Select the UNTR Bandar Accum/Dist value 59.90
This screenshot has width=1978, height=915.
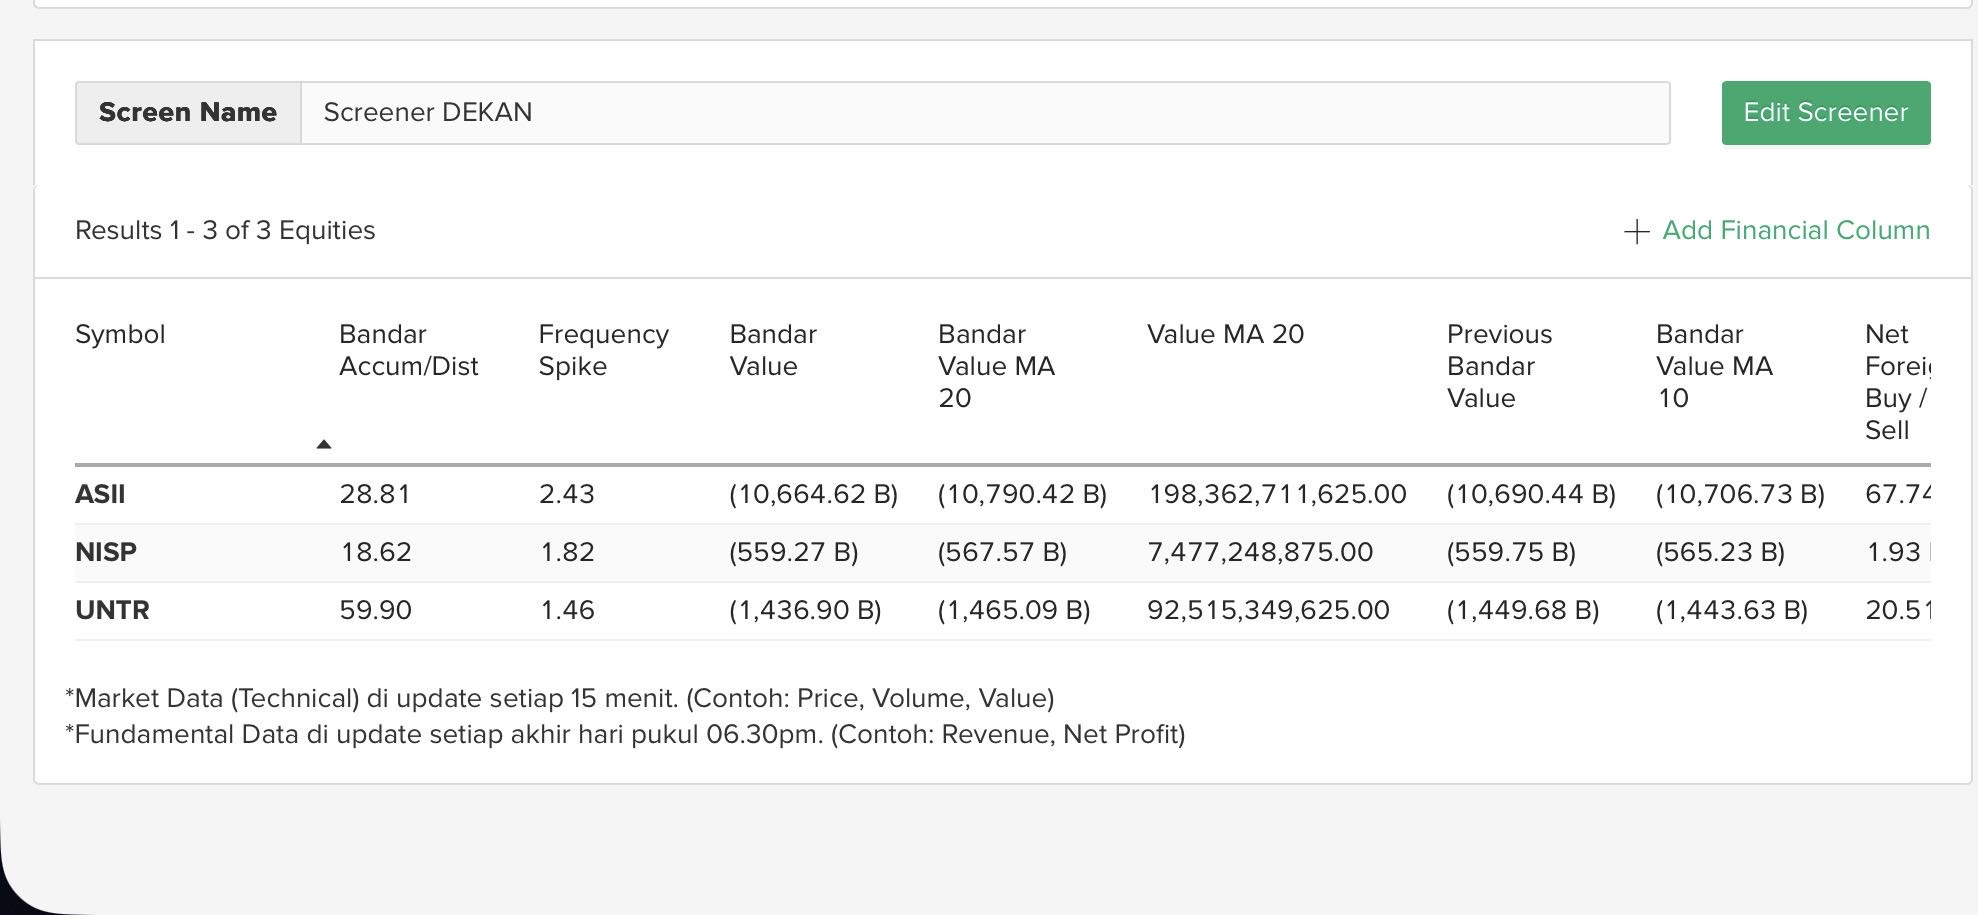click(x=375, y=611)
